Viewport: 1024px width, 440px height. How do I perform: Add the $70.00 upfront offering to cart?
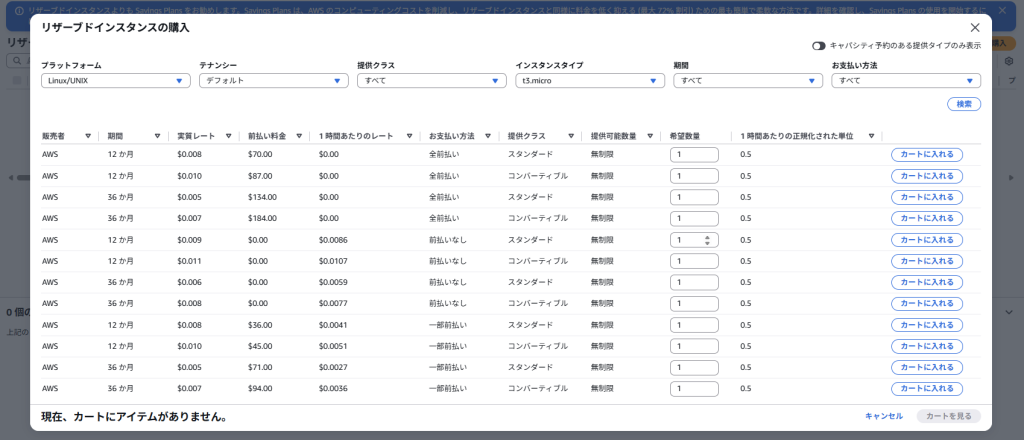[927, 155]
